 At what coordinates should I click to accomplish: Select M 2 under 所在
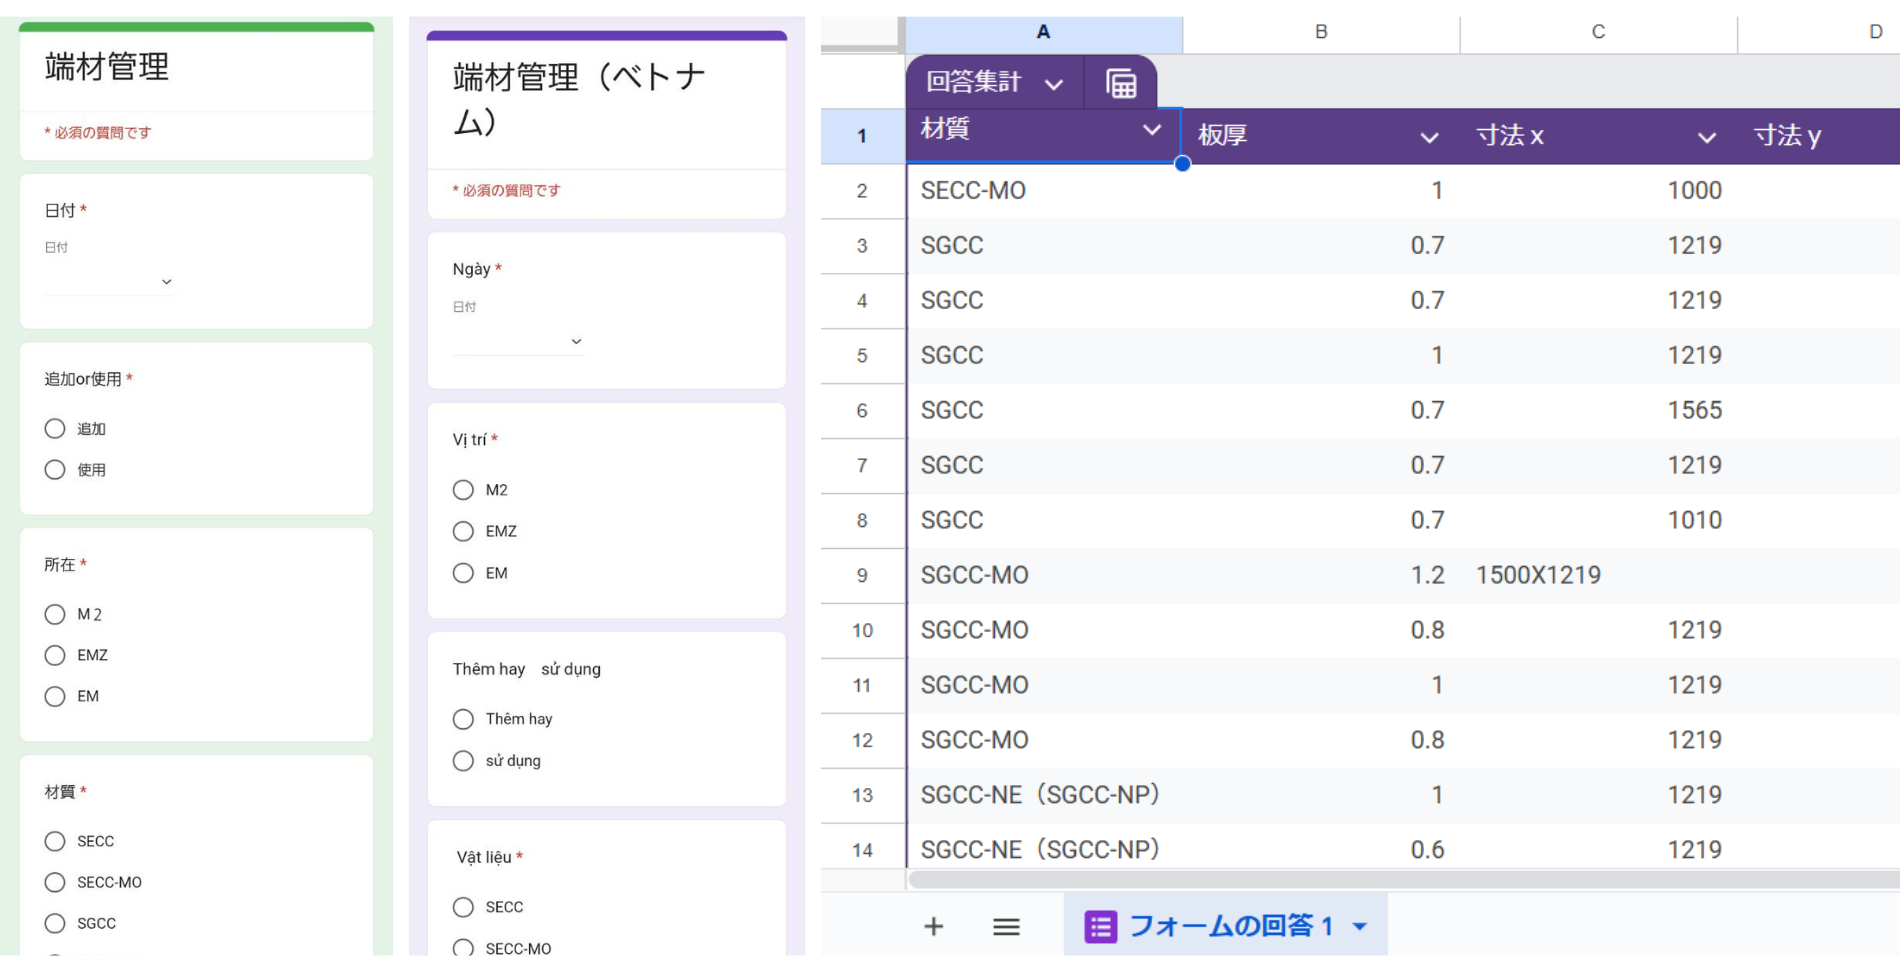click(55, 614)
